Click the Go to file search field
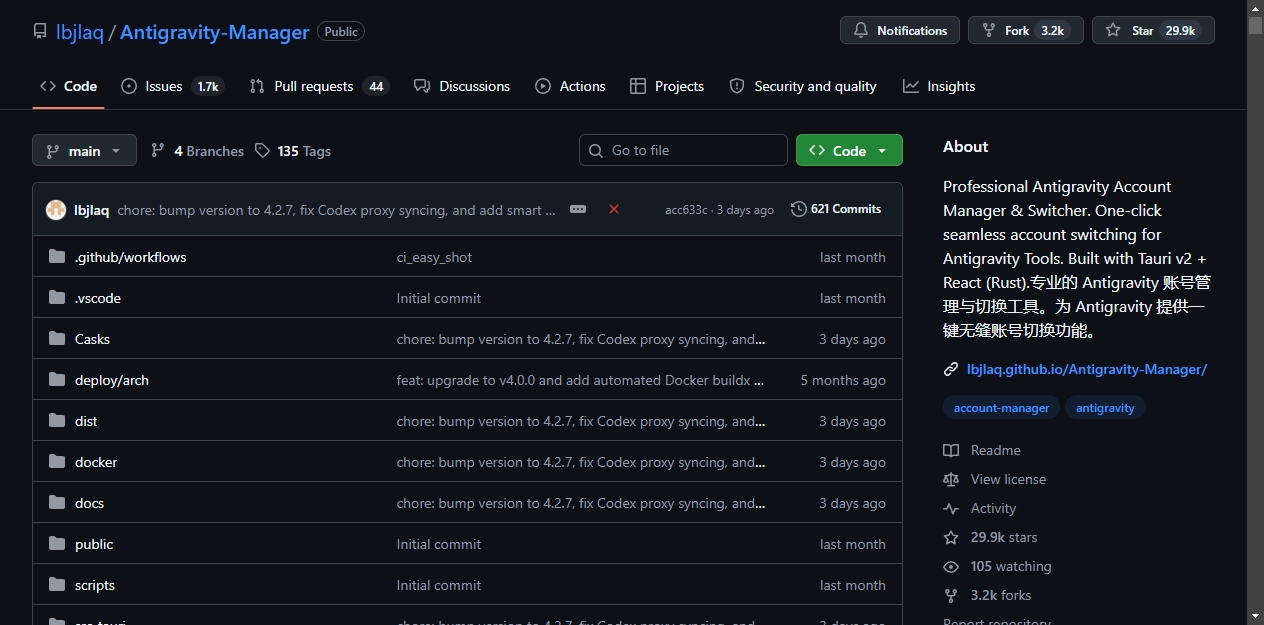 coord(683,150)
